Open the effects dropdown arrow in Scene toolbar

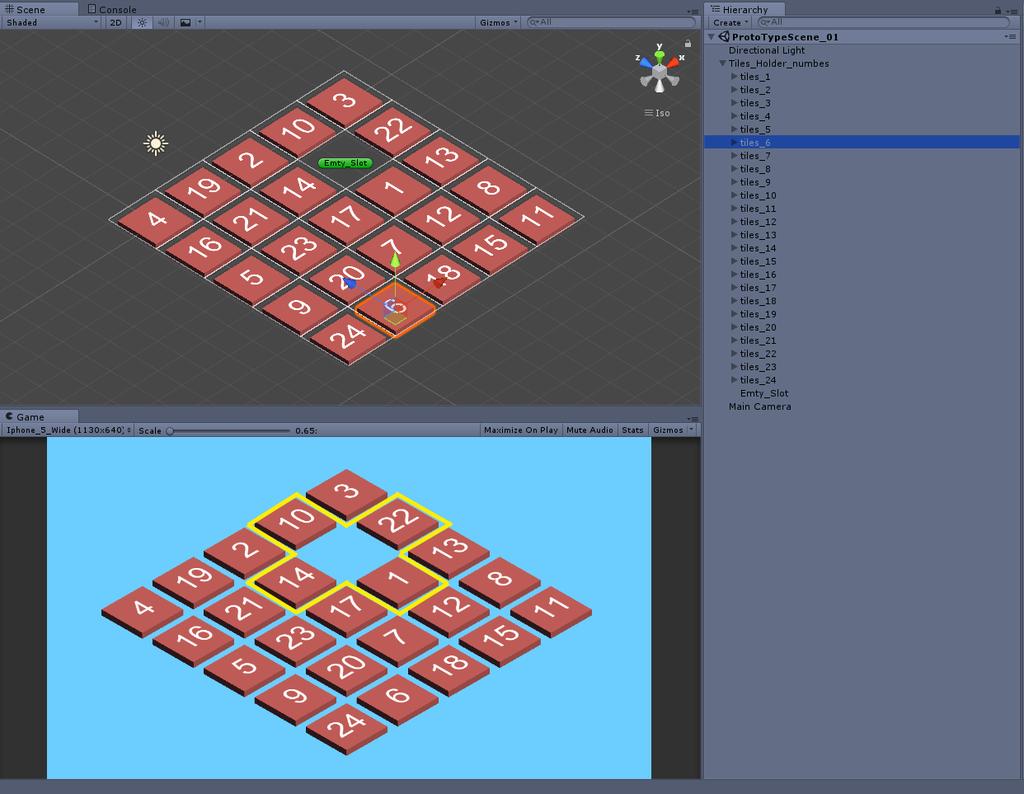tap(200, 22)
